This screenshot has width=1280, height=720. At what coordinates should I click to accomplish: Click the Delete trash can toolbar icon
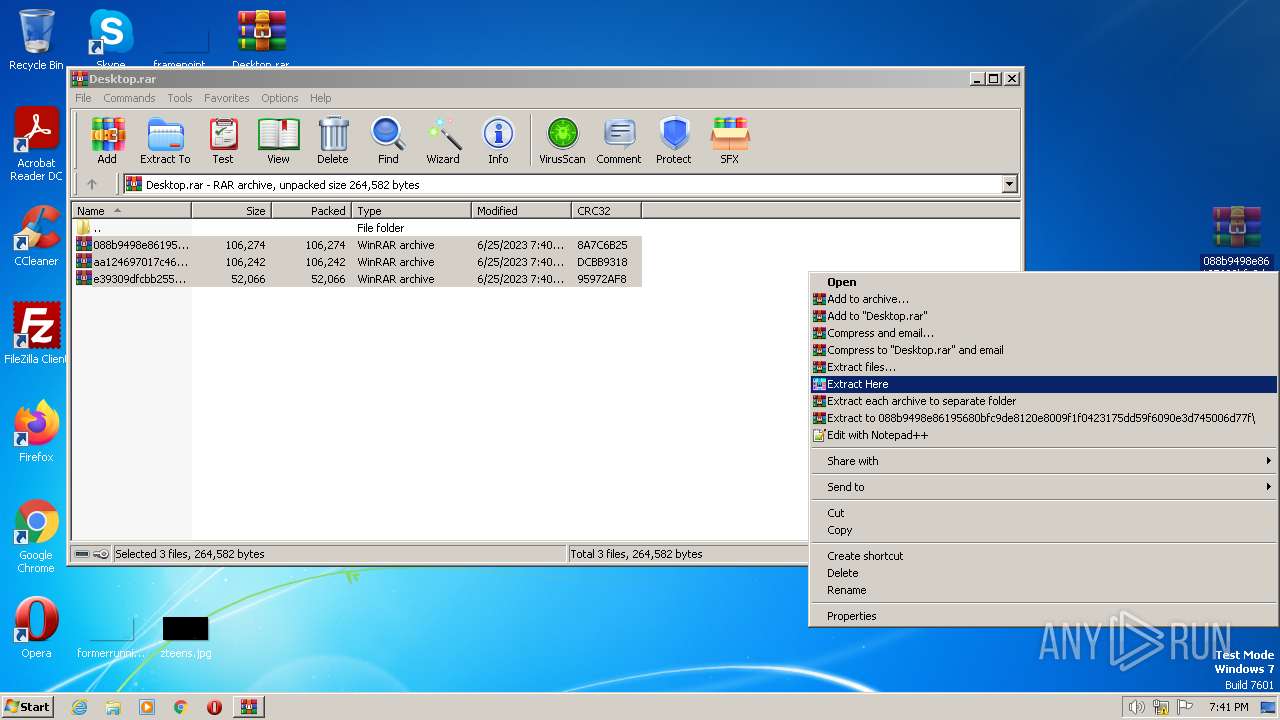pos(333,140)
